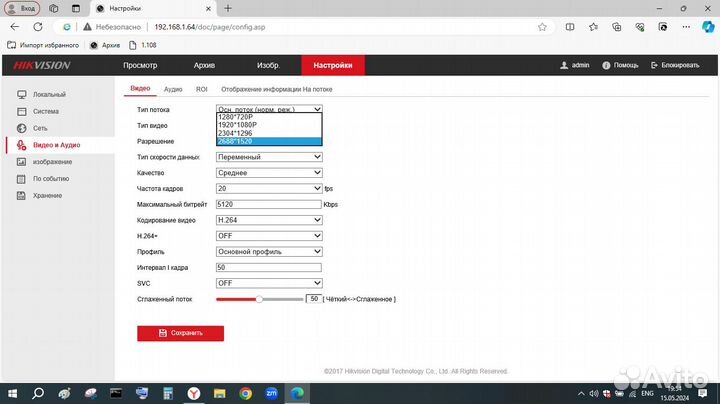Click the Блокировать logout link
Image resolution: width=720 pixels, height=404 pixels.
point(675,65)
